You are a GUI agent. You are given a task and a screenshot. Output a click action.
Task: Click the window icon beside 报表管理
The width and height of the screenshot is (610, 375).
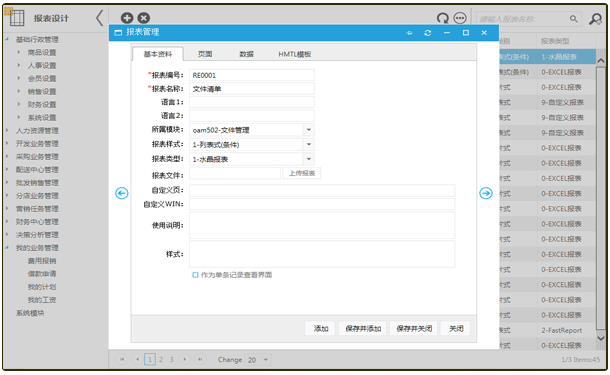[x=118, y=33]
